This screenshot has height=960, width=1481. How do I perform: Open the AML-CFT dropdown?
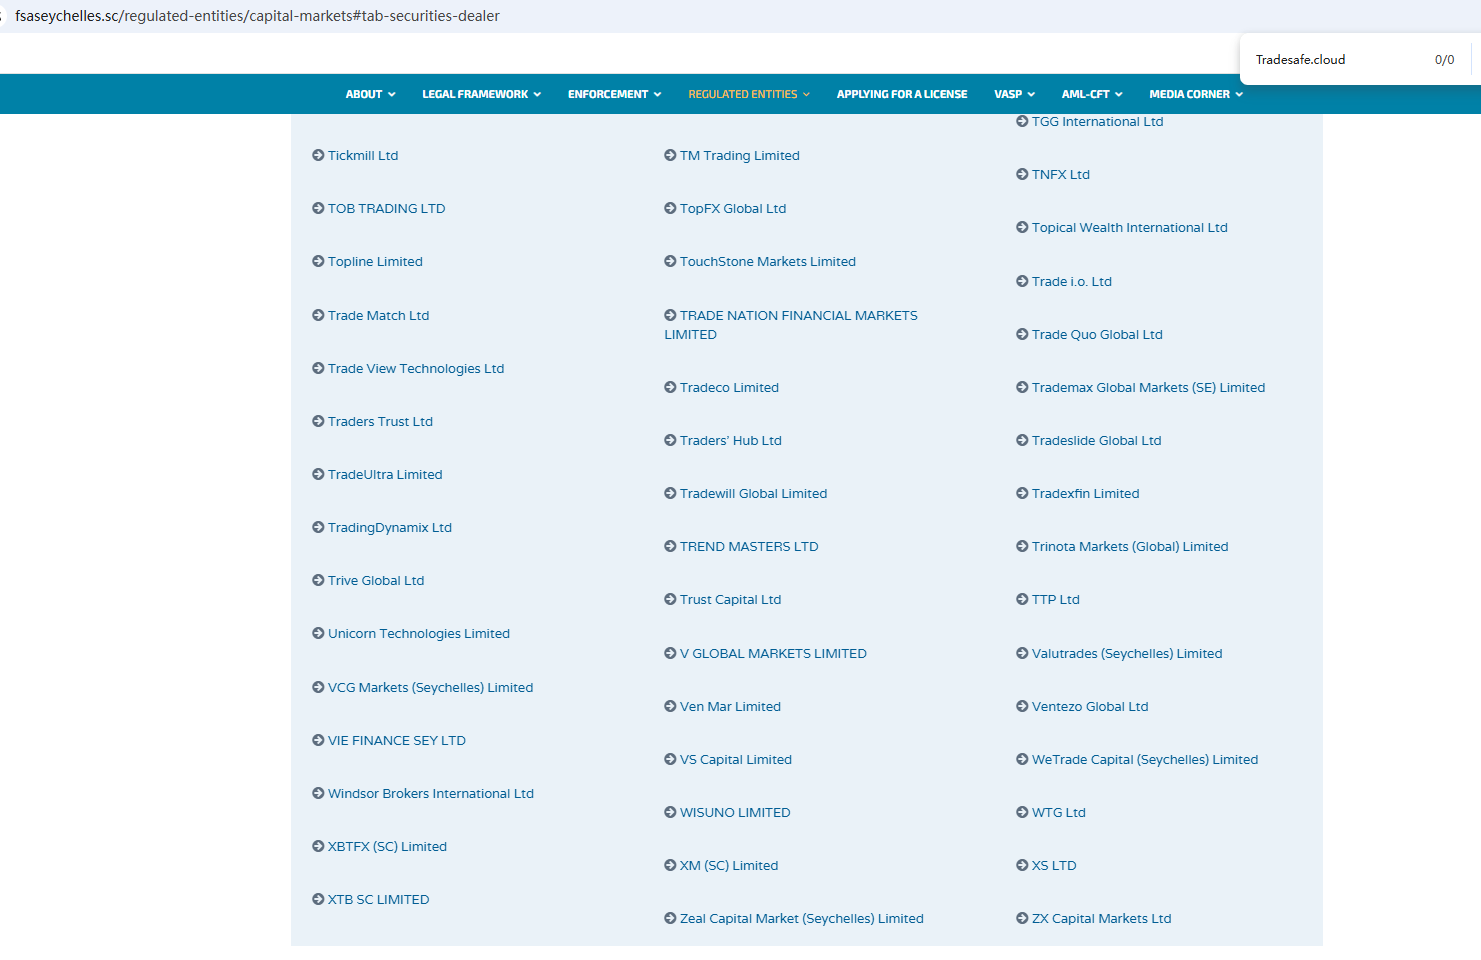pyautogui.click(x=1092, y=94)
